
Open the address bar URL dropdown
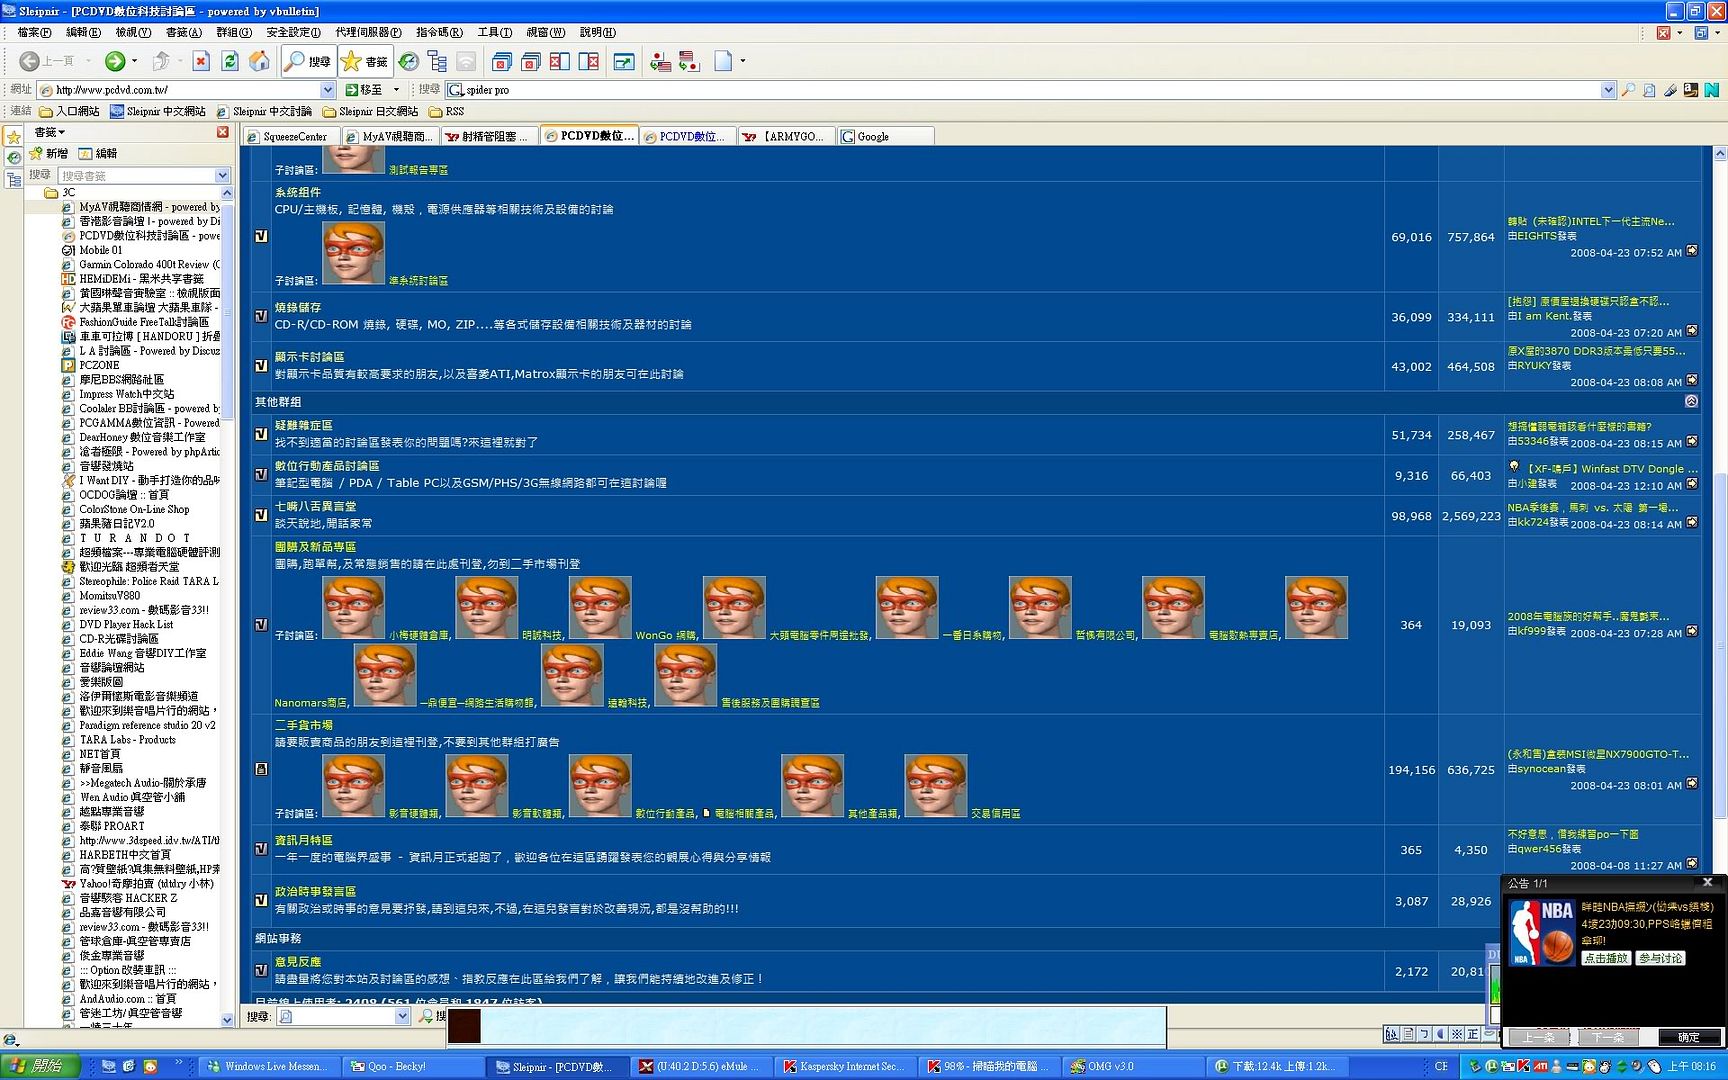327,90
